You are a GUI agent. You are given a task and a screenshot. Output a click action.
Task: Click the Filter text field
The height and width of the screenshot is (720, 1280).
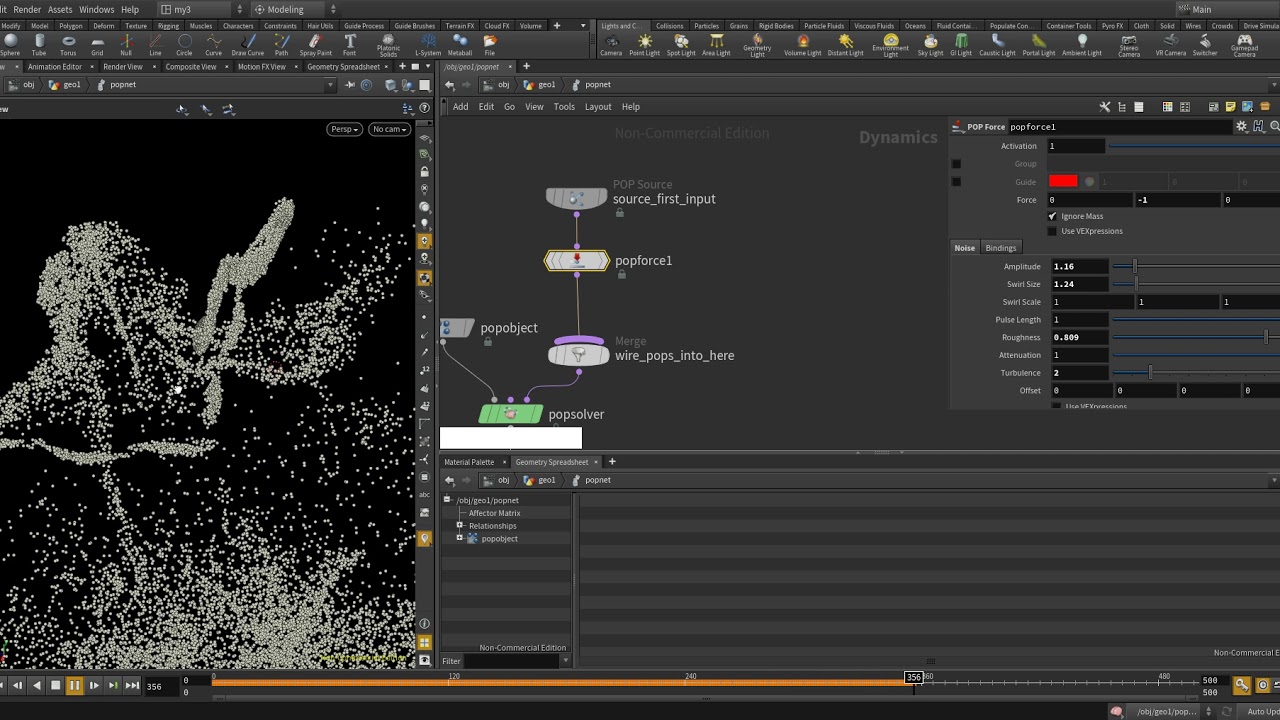(x=511, y=661)
